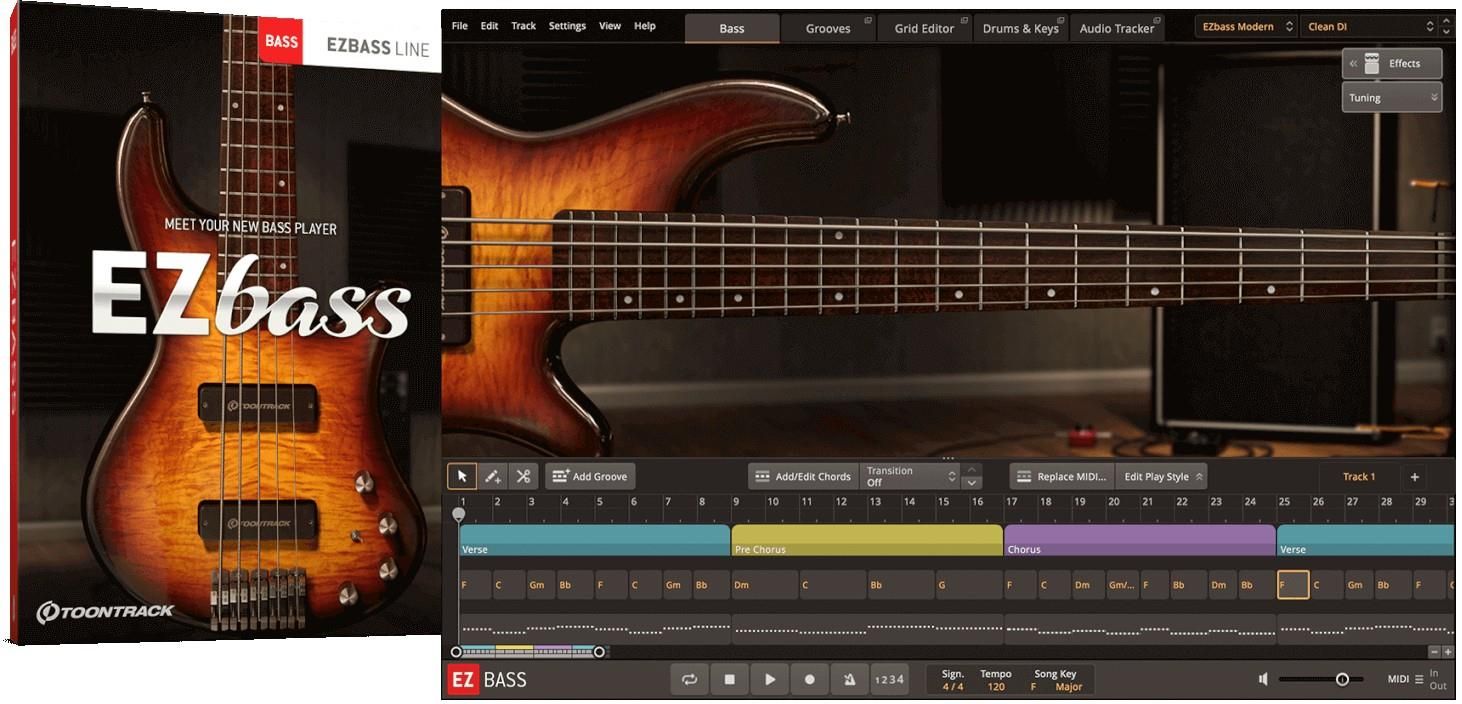Switch to the Audio Tracker tab
This screenshot has width=1462, height=704.
1117,28
